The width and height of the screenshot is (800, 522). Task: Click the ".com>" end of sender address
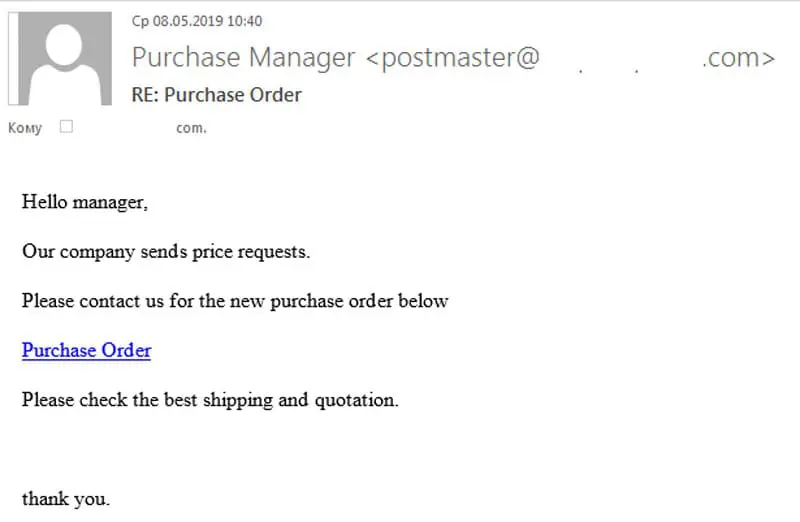(x=738, y=57)
